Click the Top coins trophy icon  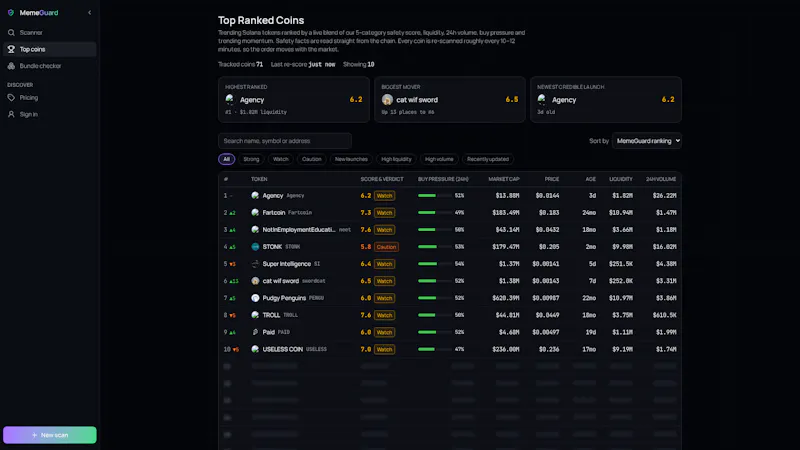coord(11,49)
